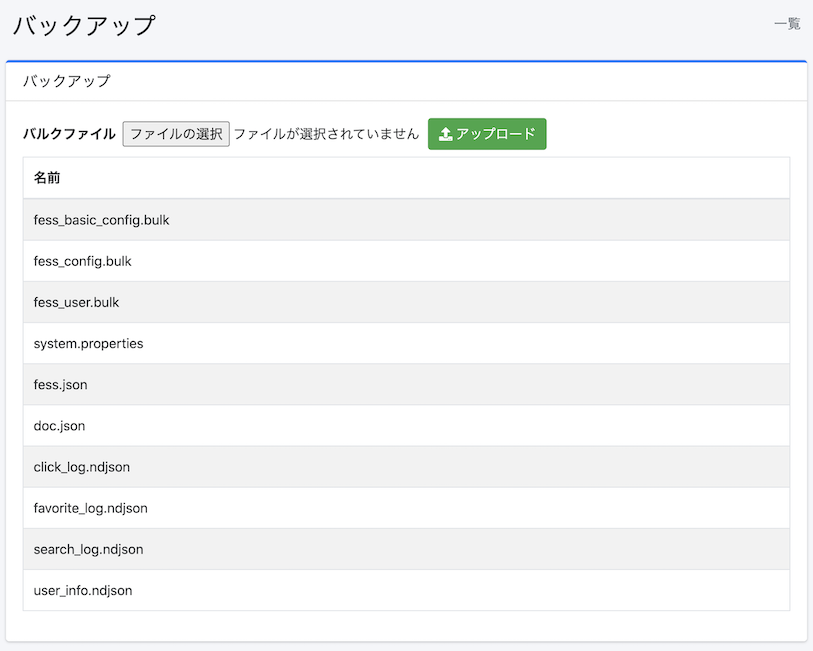This screenshot has height=651, width=813.
Task: Select fess.json in the backup table
Action: click(57, 384)
